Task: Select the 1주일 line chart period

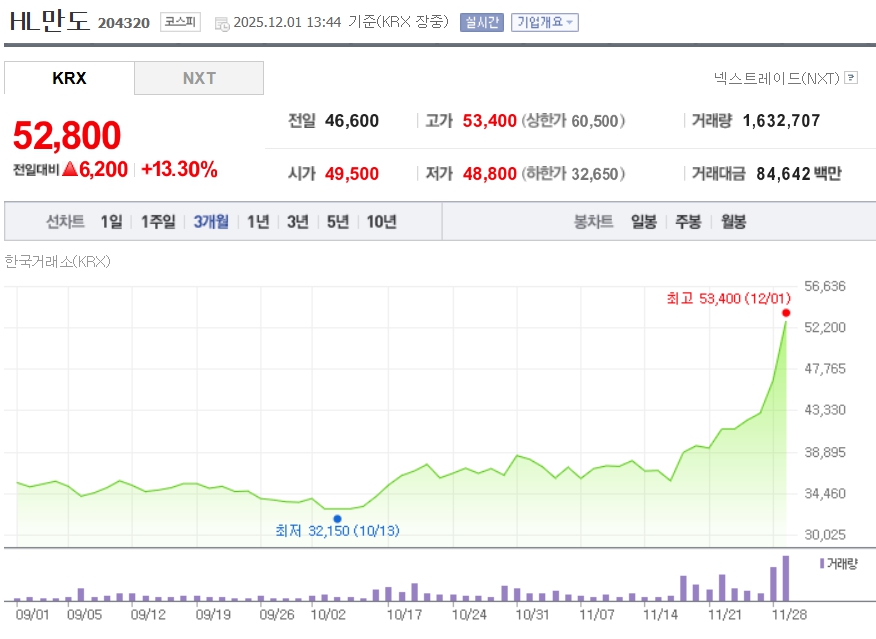Action: pyautogui.click(x=158, y=222)
